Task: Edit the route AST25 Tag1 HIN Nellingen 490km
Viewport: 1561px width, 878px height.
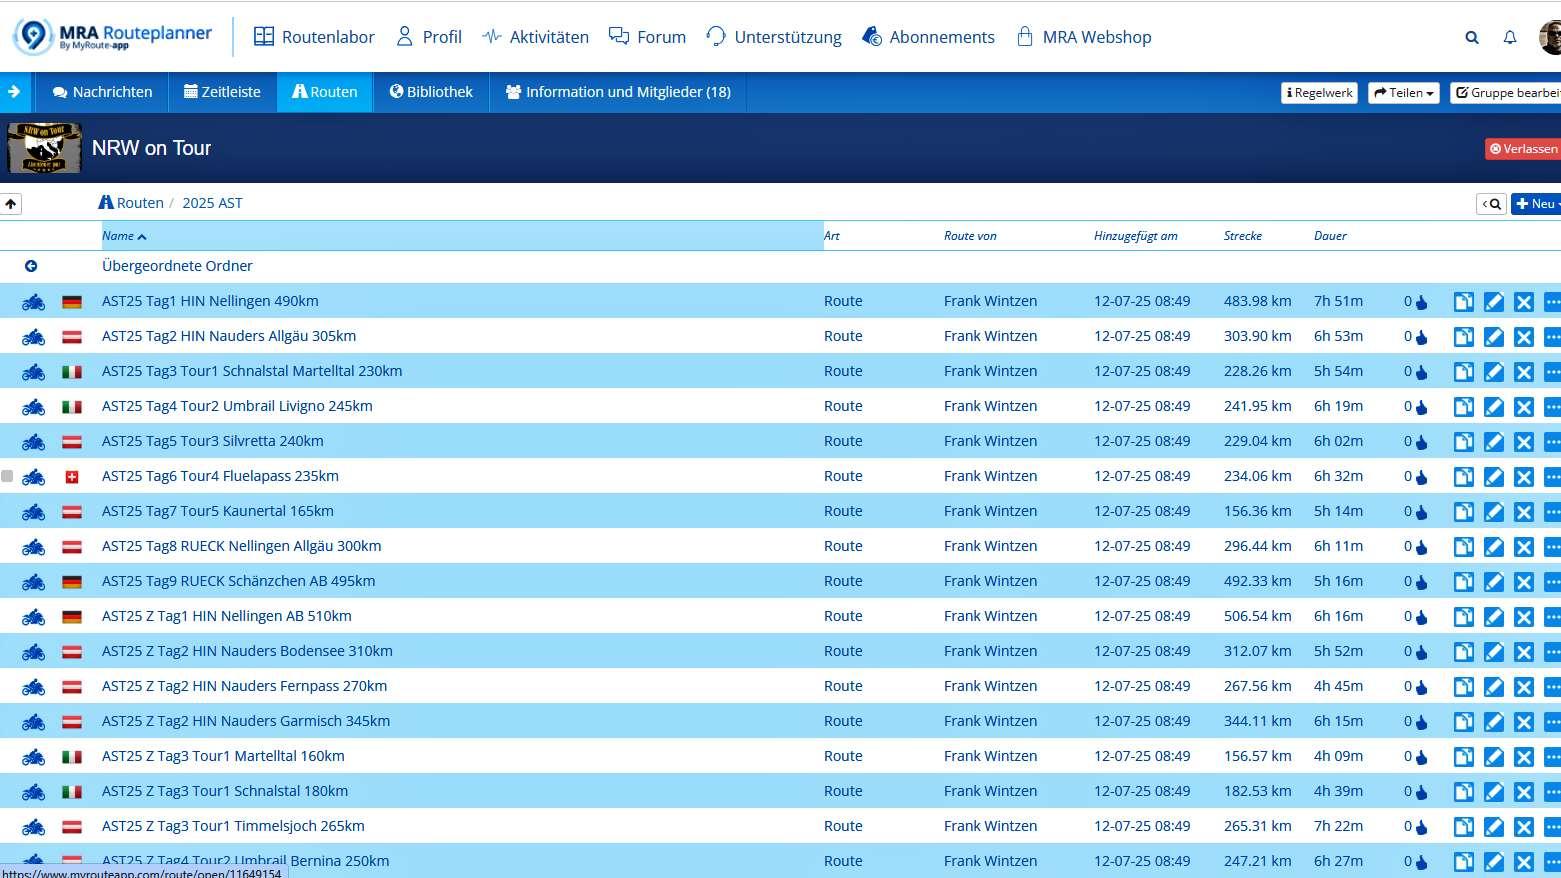Action: (x=1494, y=300)
